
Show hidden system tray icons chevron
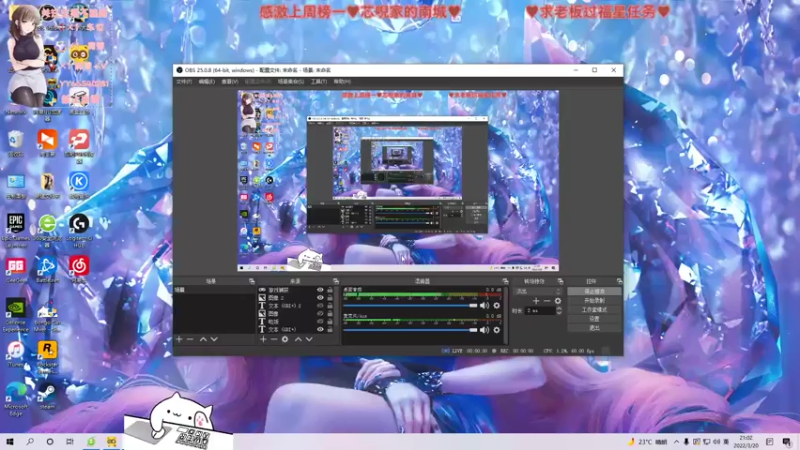[677, 442]
